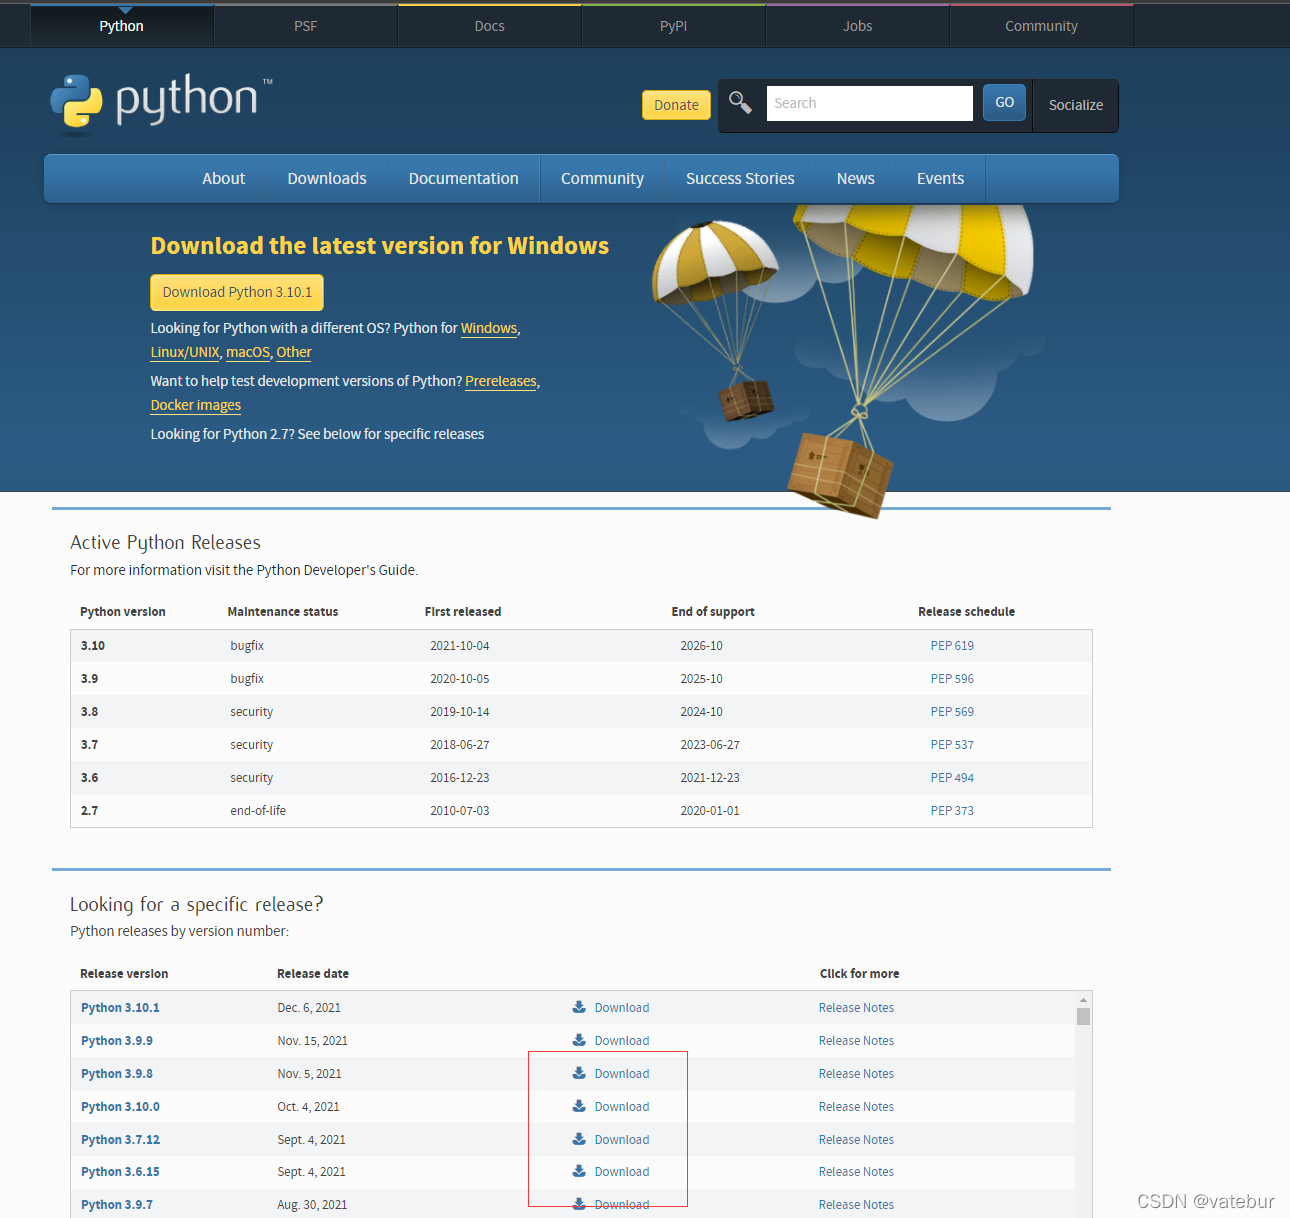Screen dimensions: 1290x1218
Task: Open the Python 3.9.7 release page
Action: [x=117, y=1205]
